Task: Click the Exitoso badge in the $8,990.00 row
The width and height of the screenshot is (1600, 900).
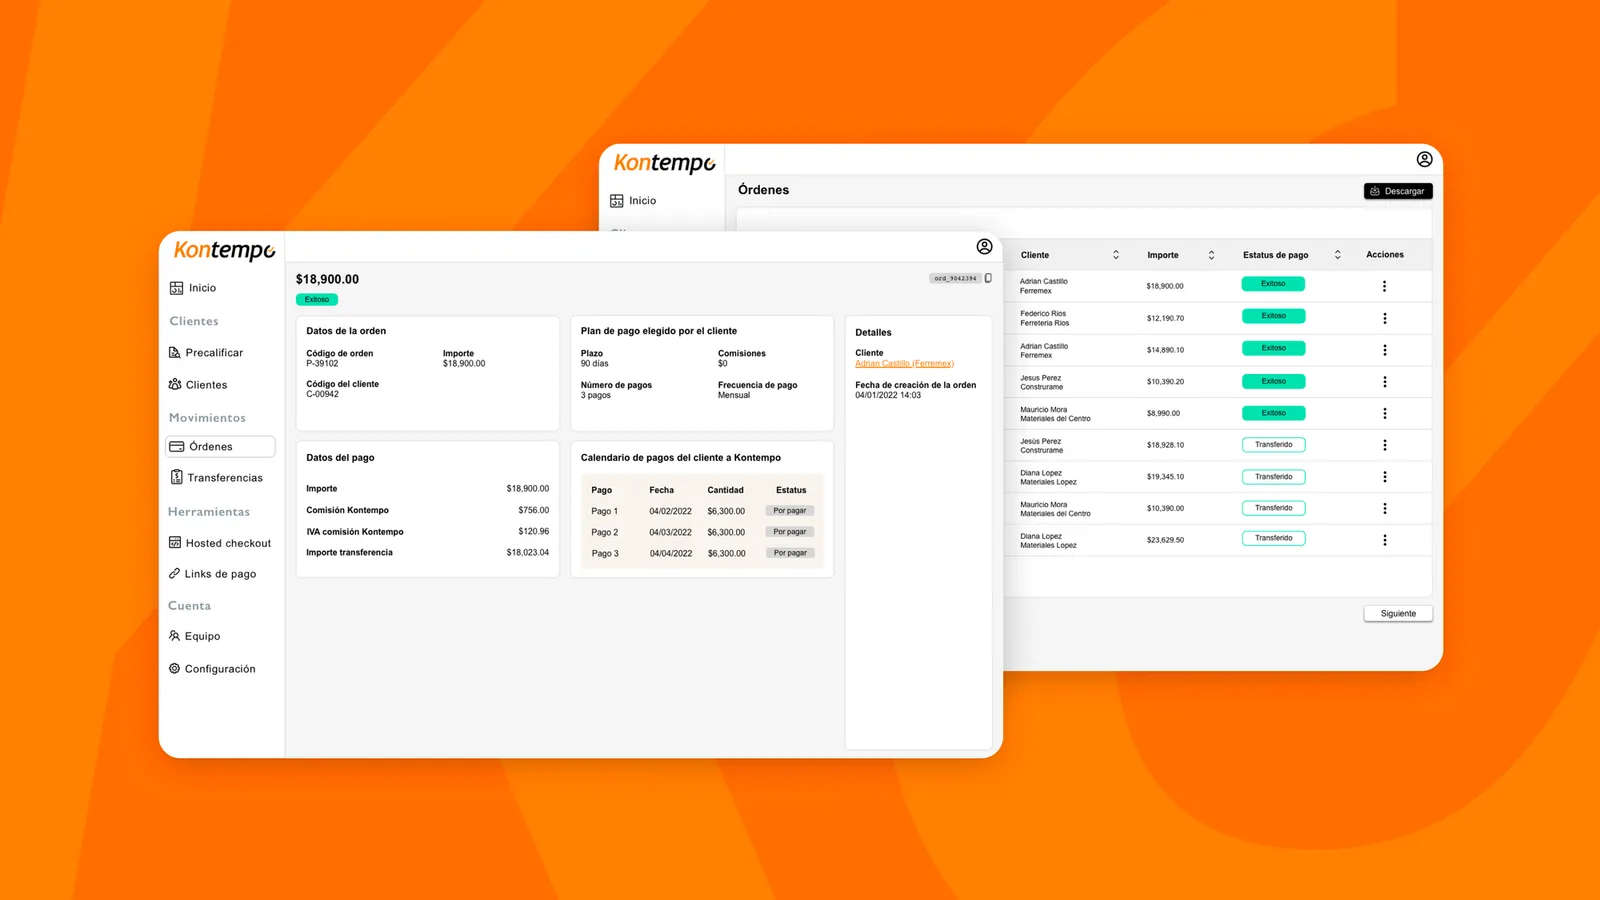Action: tap(1273, 413)
